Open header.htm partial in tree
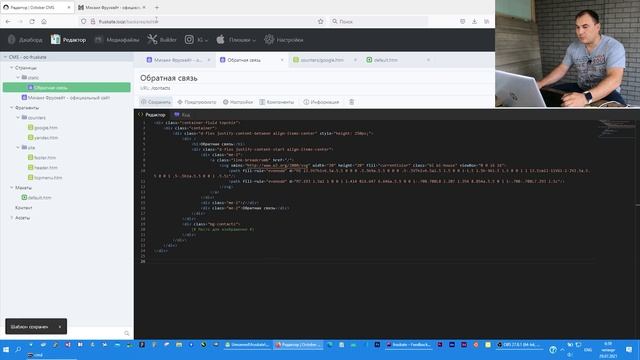 point(43,168)
